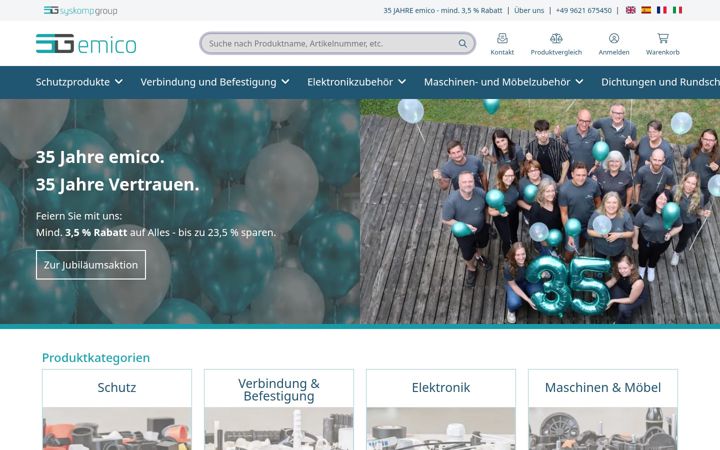Open the Kontakt icon
This screenshot has width=720, height=450.
(502, 38)
